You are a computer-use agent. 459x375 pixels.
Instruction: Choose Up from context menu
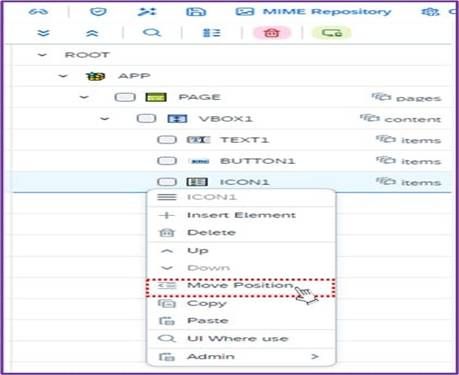(x=241, y=251)
